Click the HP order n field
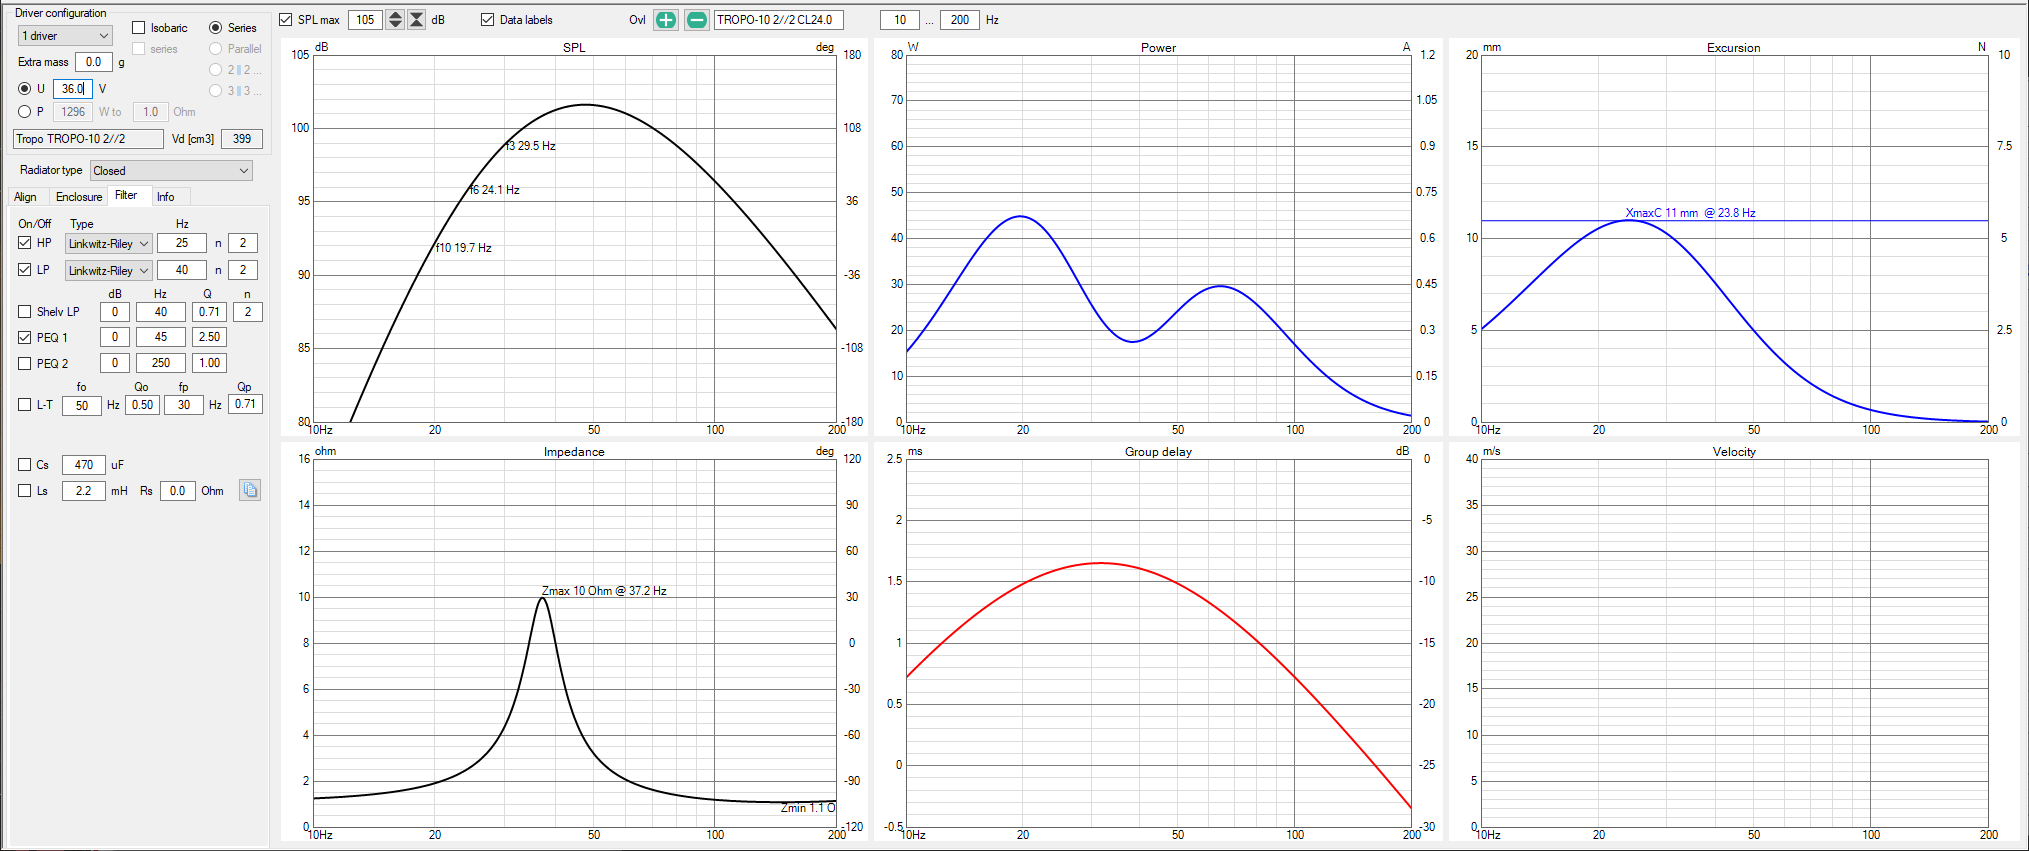 point(243,243)
